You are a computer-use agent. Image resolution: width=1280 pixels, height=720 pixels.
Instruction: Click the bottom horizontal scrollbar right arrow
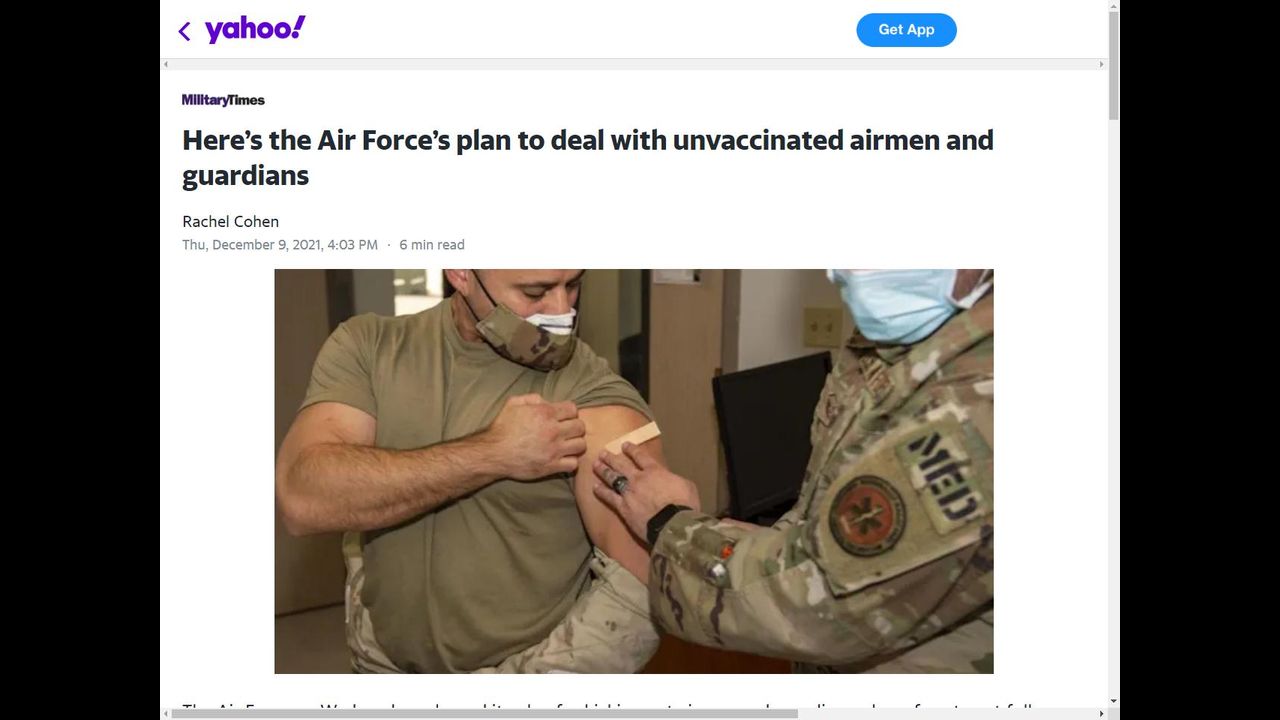[x=1102, y=714]
